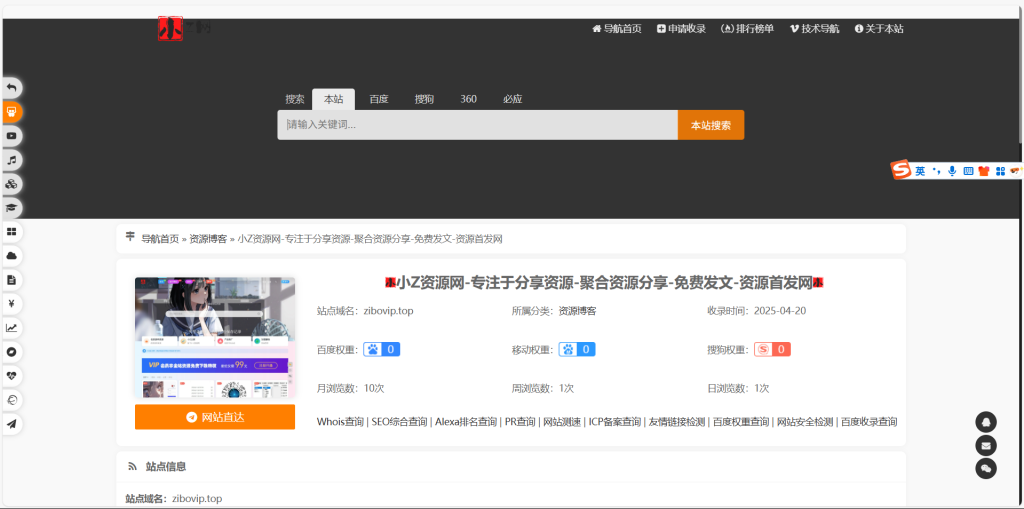
Task: Open WeChat contact floating button
Action: pyautogui.click(x=986, y=468)
